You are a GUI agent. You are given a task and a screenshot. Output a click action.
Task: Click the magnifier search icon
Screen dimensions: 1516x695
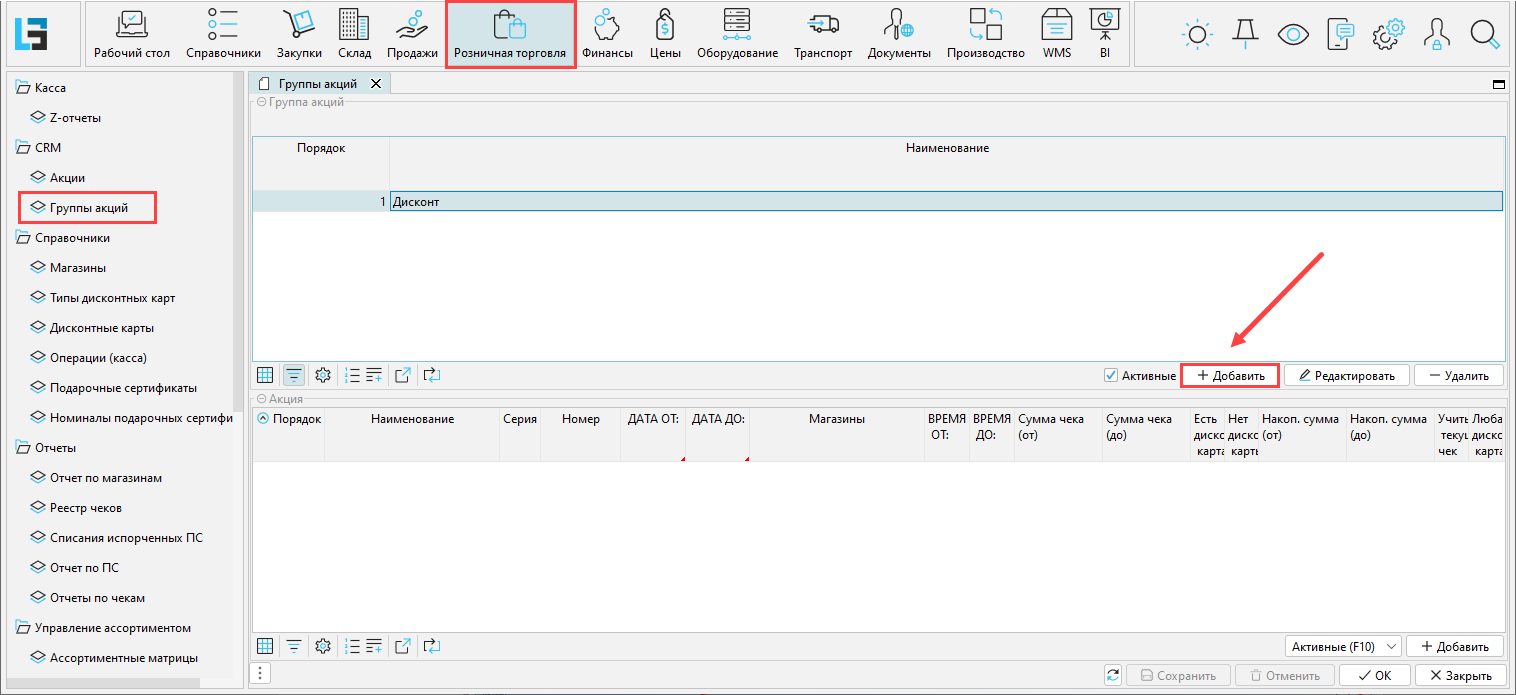pyautogui.click(x=1485, y=34)
